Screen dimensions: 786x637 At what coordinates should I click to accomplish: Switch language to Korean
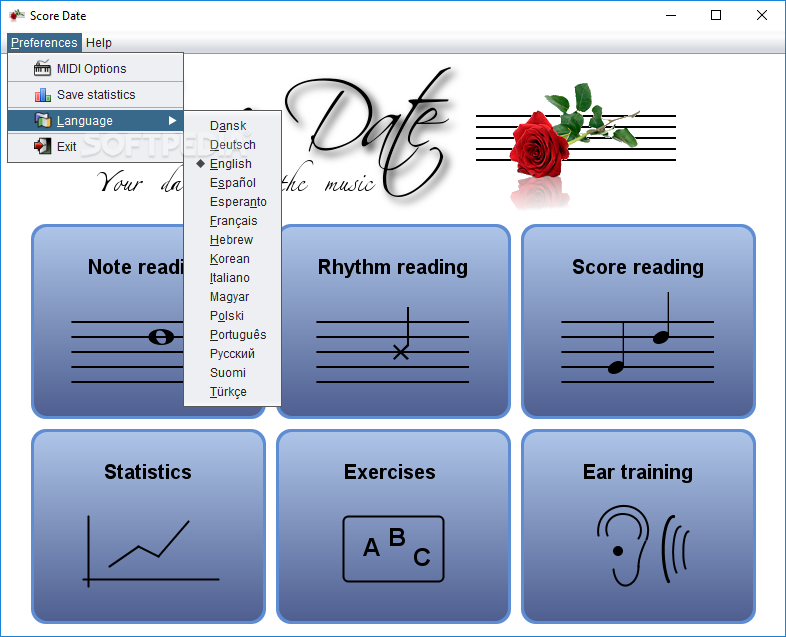click(232, 259)
